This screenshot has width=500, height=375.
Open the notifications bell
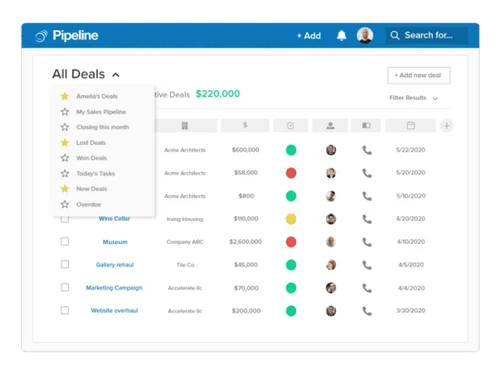tap(341, 35)
